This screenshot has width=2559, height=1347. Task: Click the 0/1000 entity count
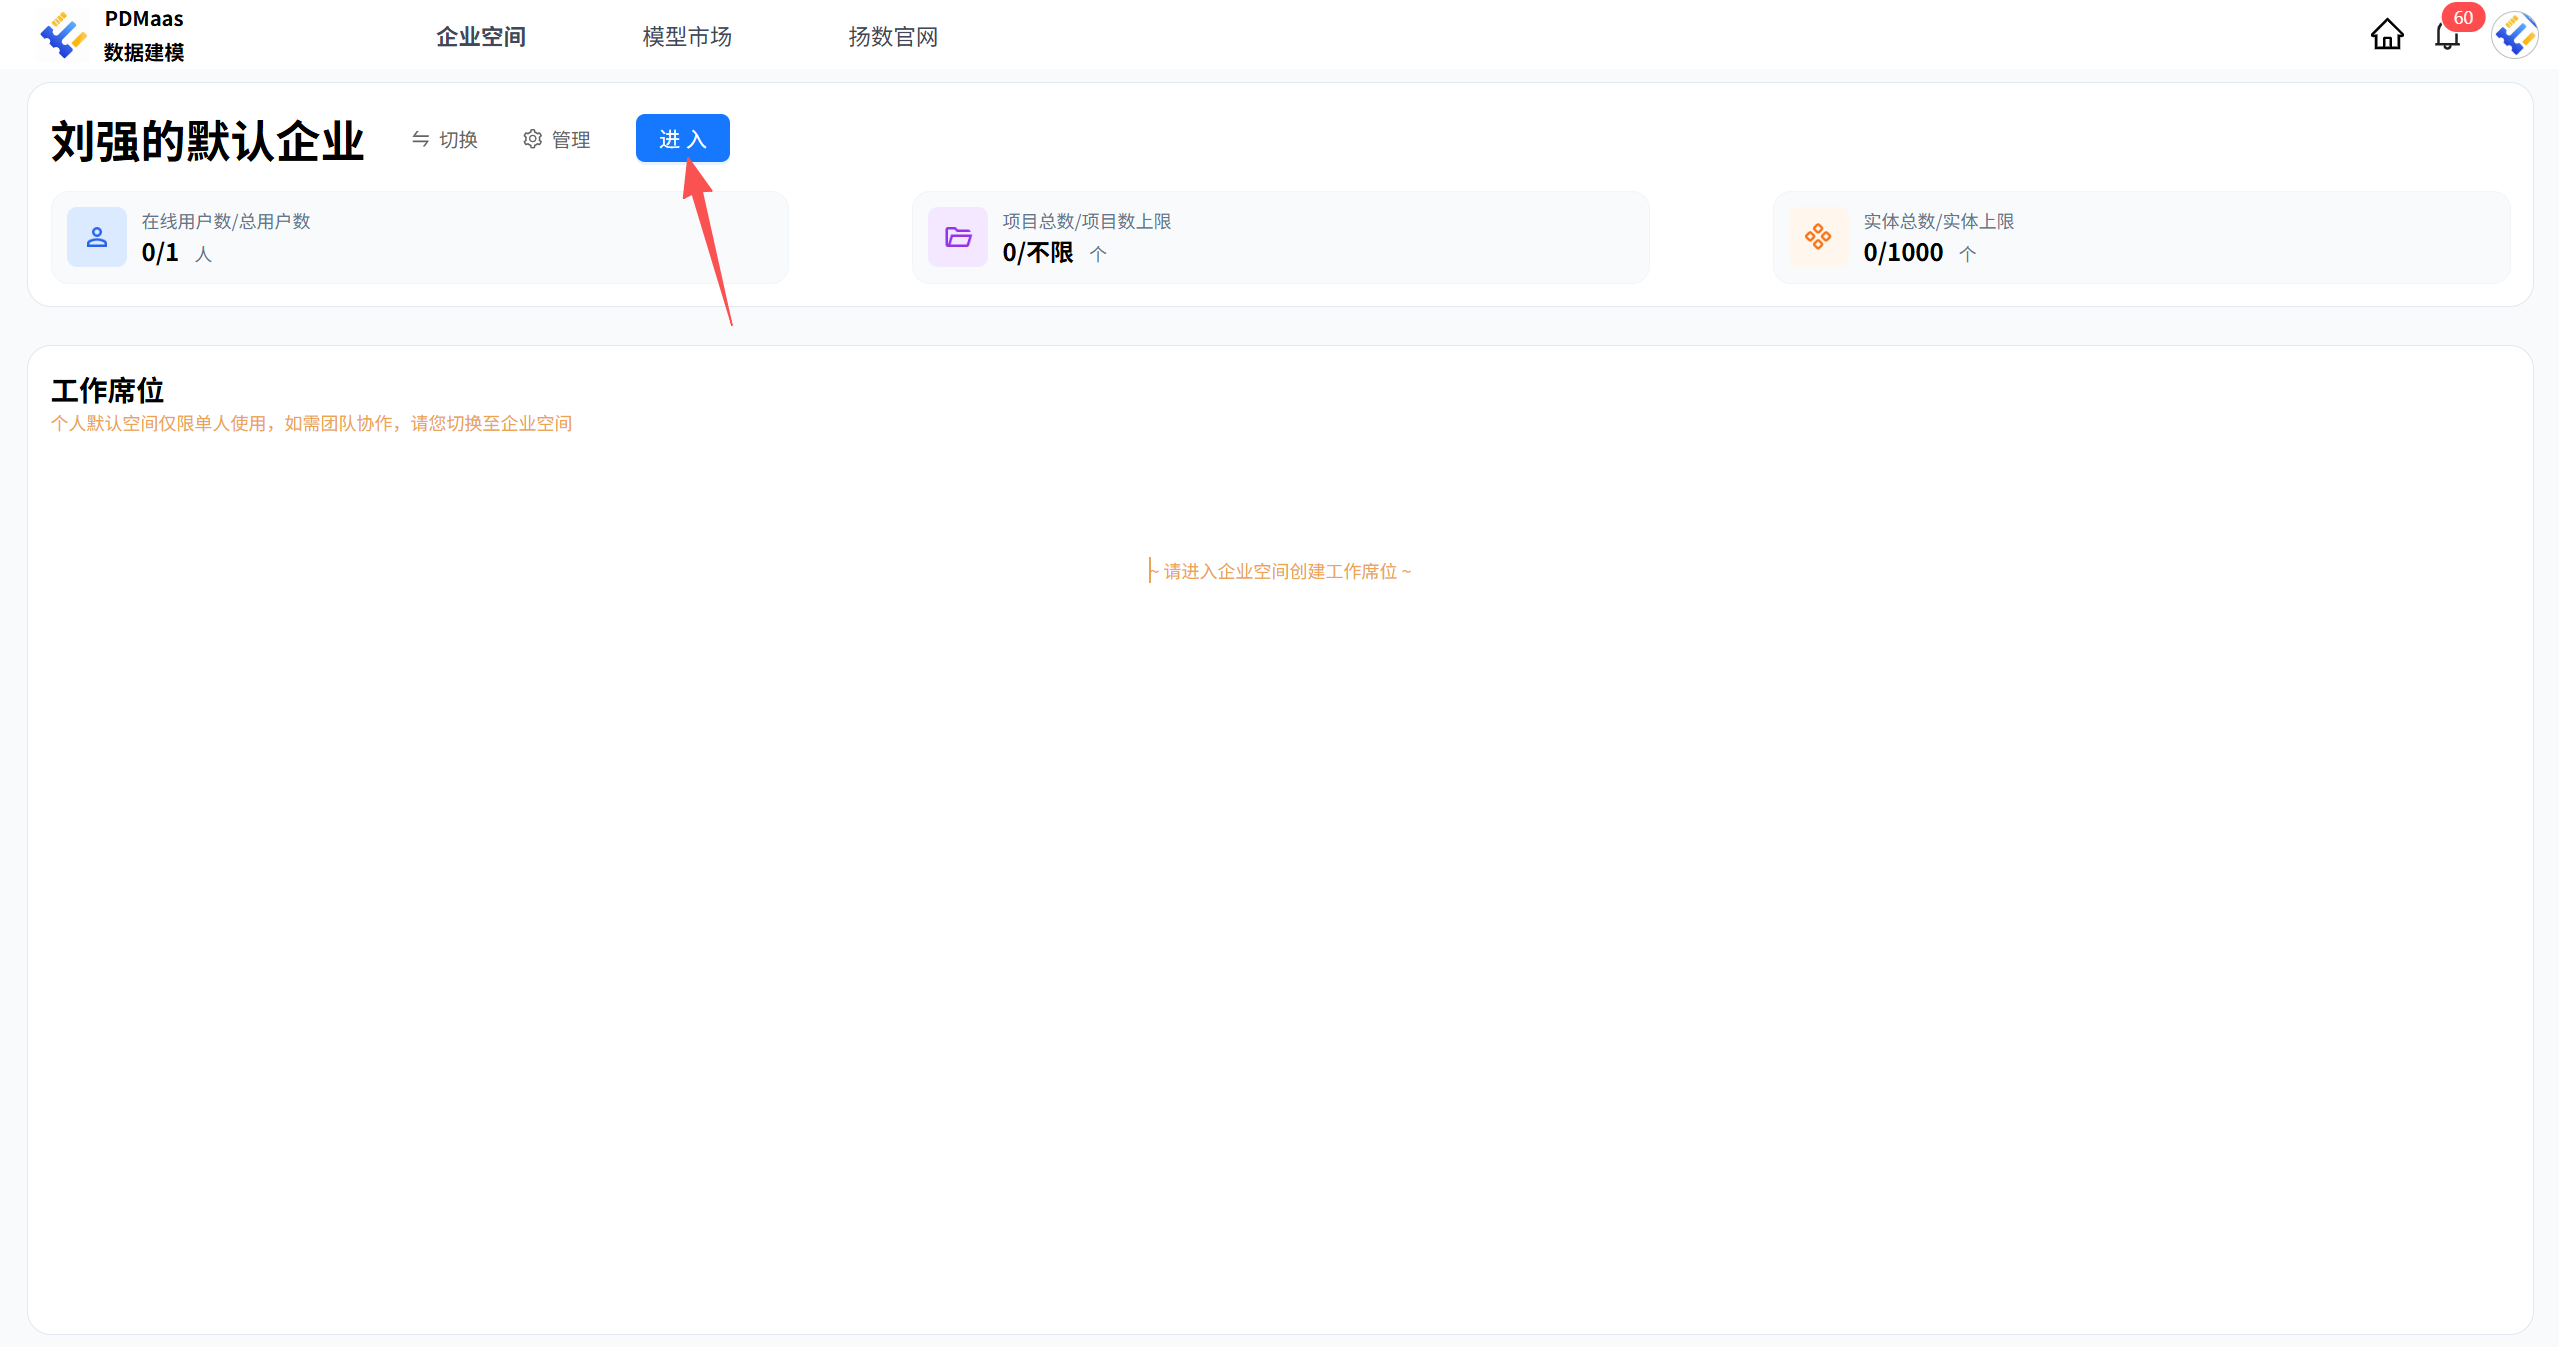coord(1903,253)
